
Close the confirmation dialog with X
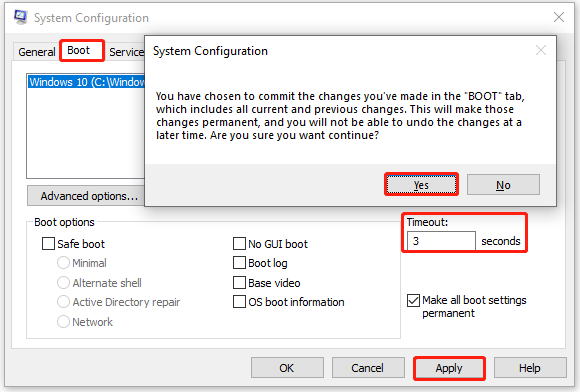[541, 50]
